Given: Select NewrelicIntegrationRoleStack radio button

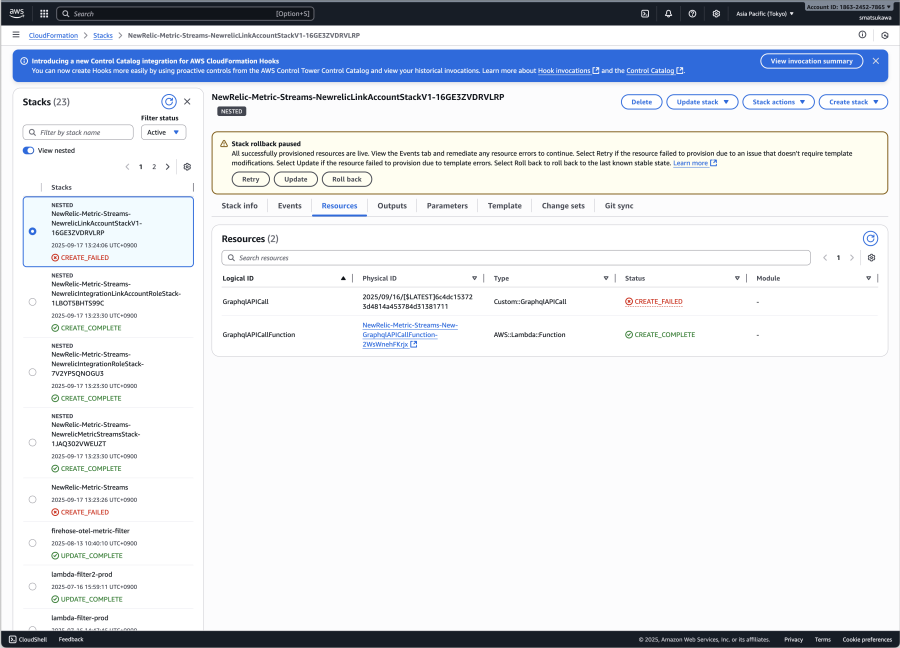Looking at the screenshot, I should pos(33,372).
